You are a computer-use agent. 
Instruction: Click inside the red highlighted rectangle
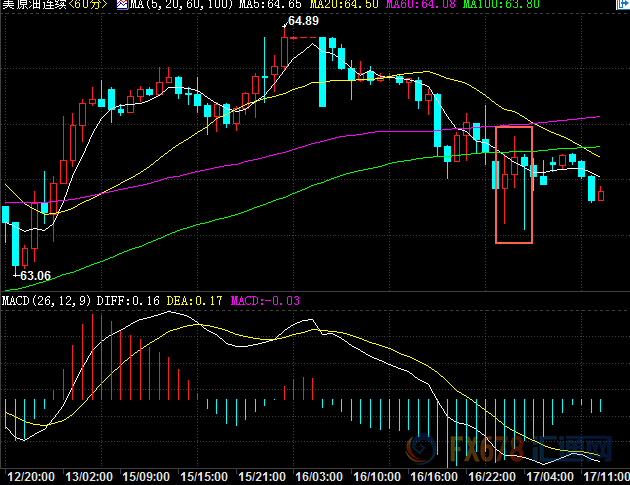pyautogui.click(x=514, y=184)
